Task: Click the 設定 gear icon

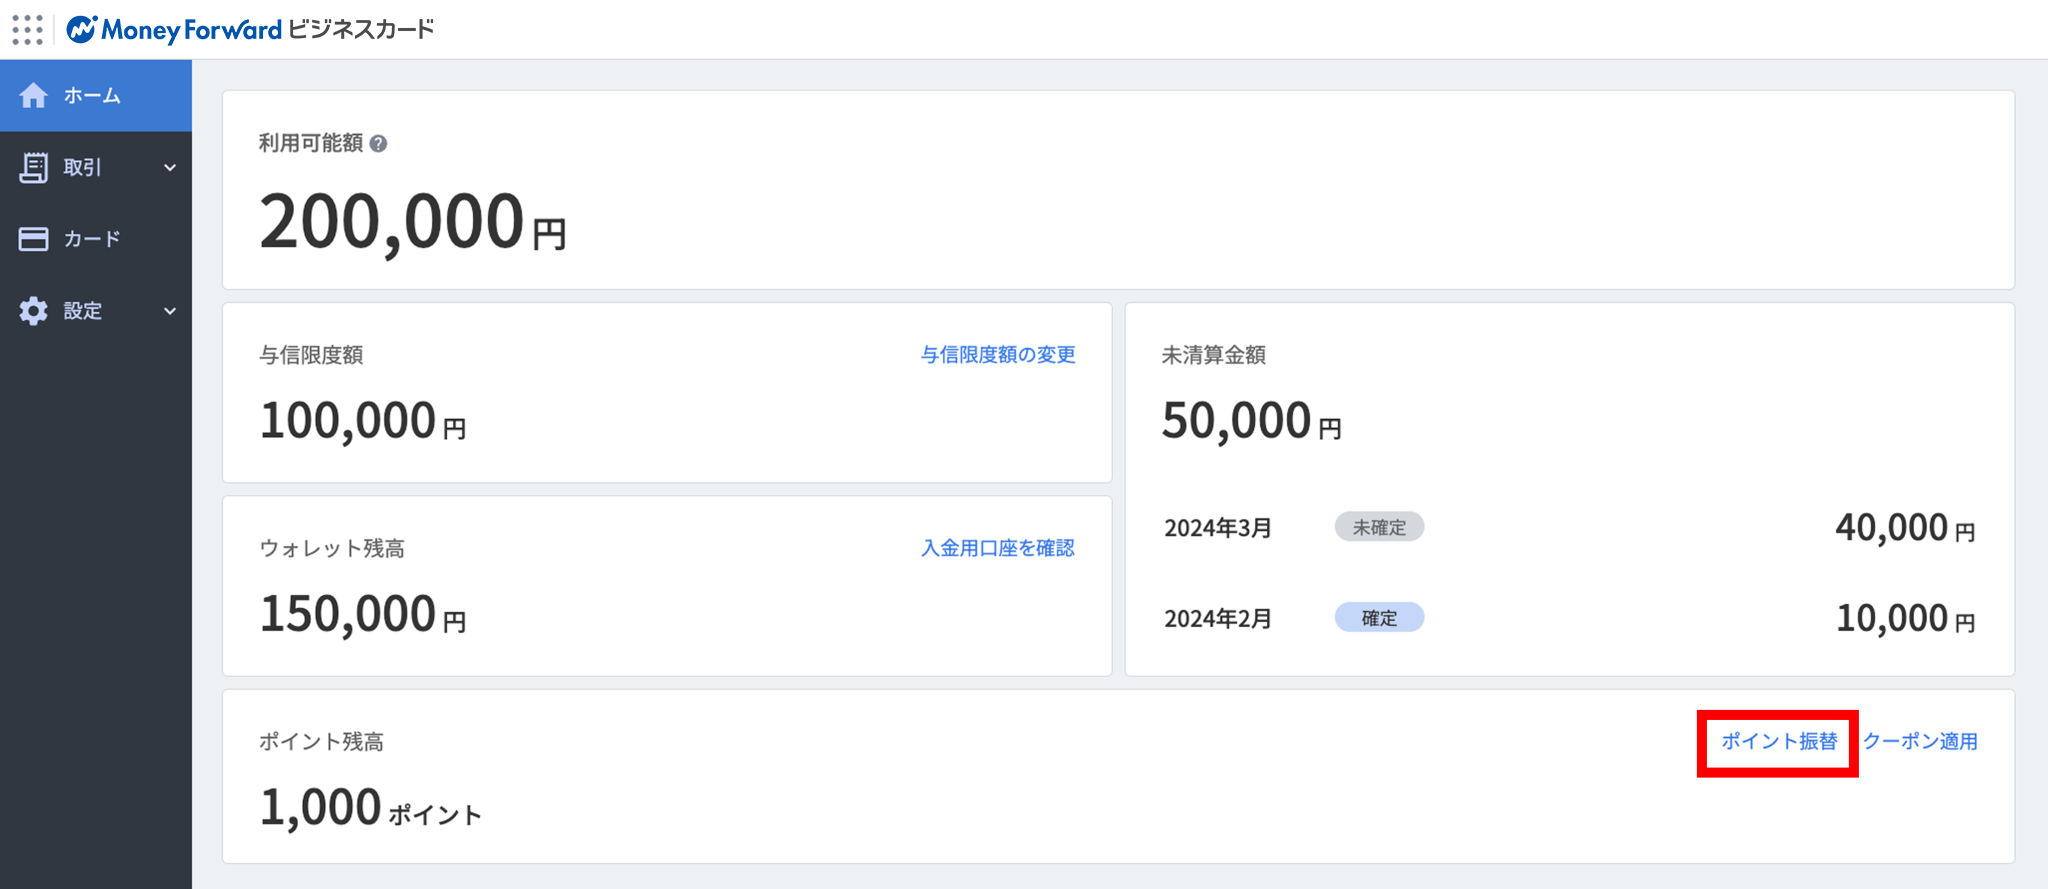Action: pos(33,311)
